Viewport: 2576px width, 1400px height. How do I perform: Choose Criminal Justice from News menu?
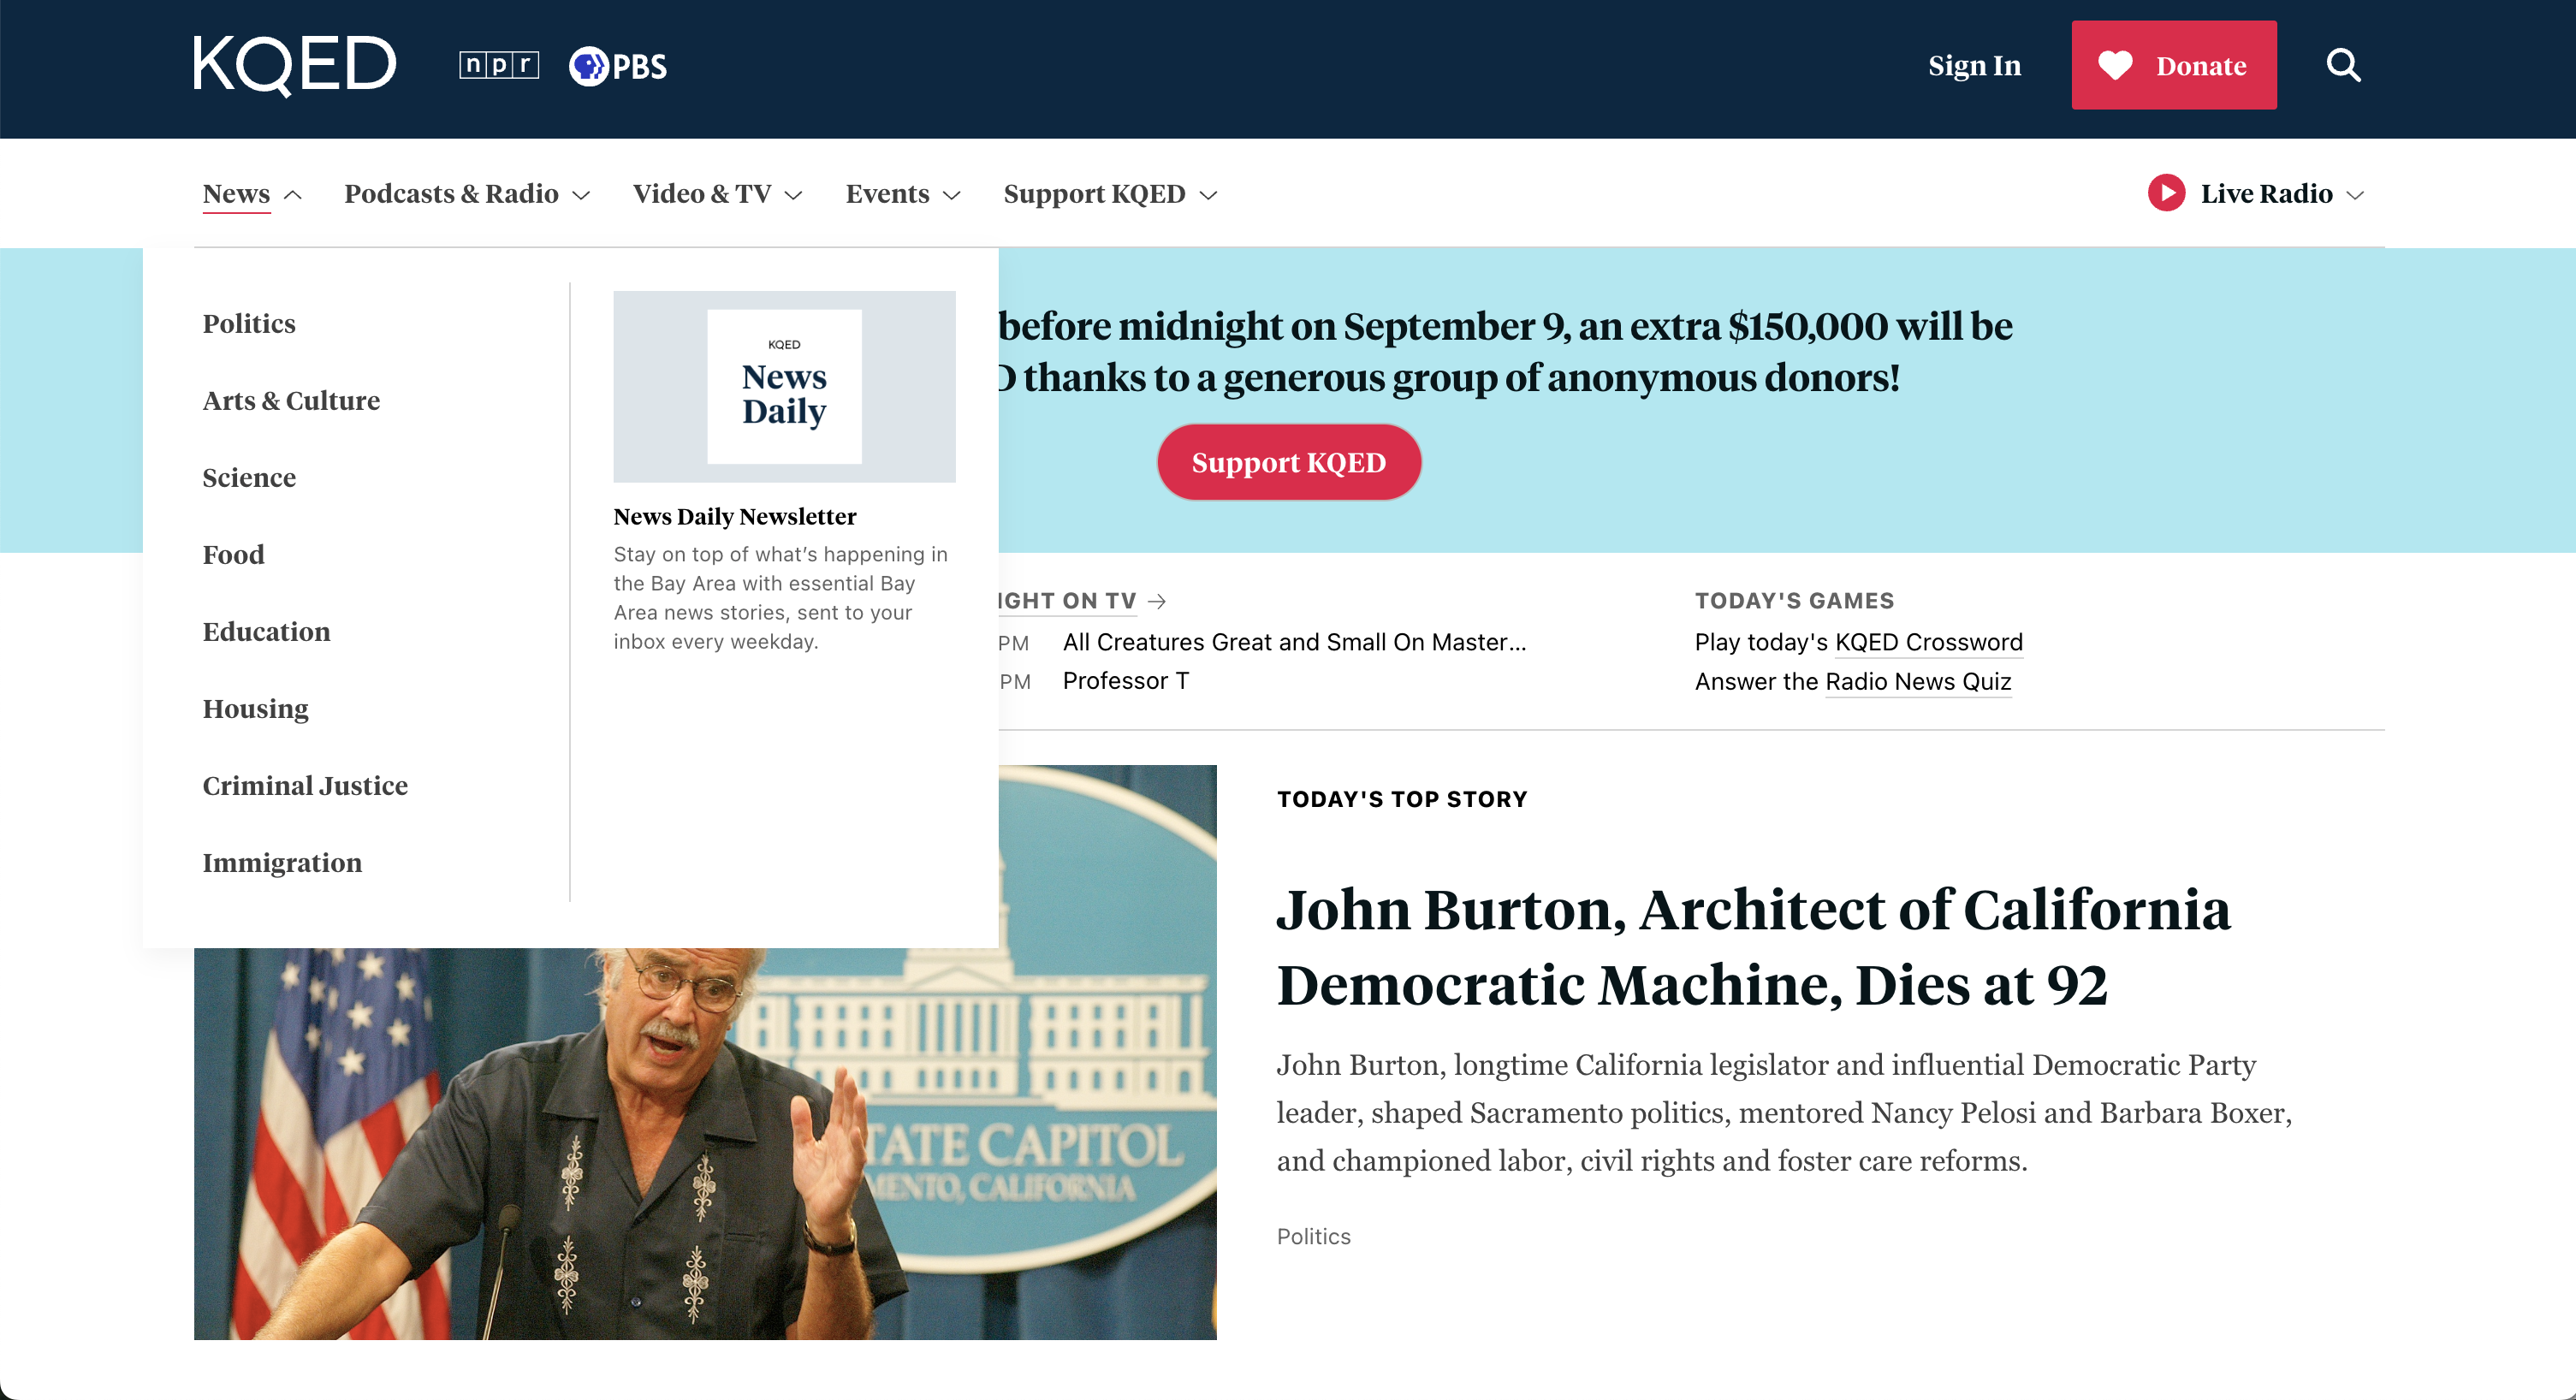pyautogui.click(x=305, y=786)
